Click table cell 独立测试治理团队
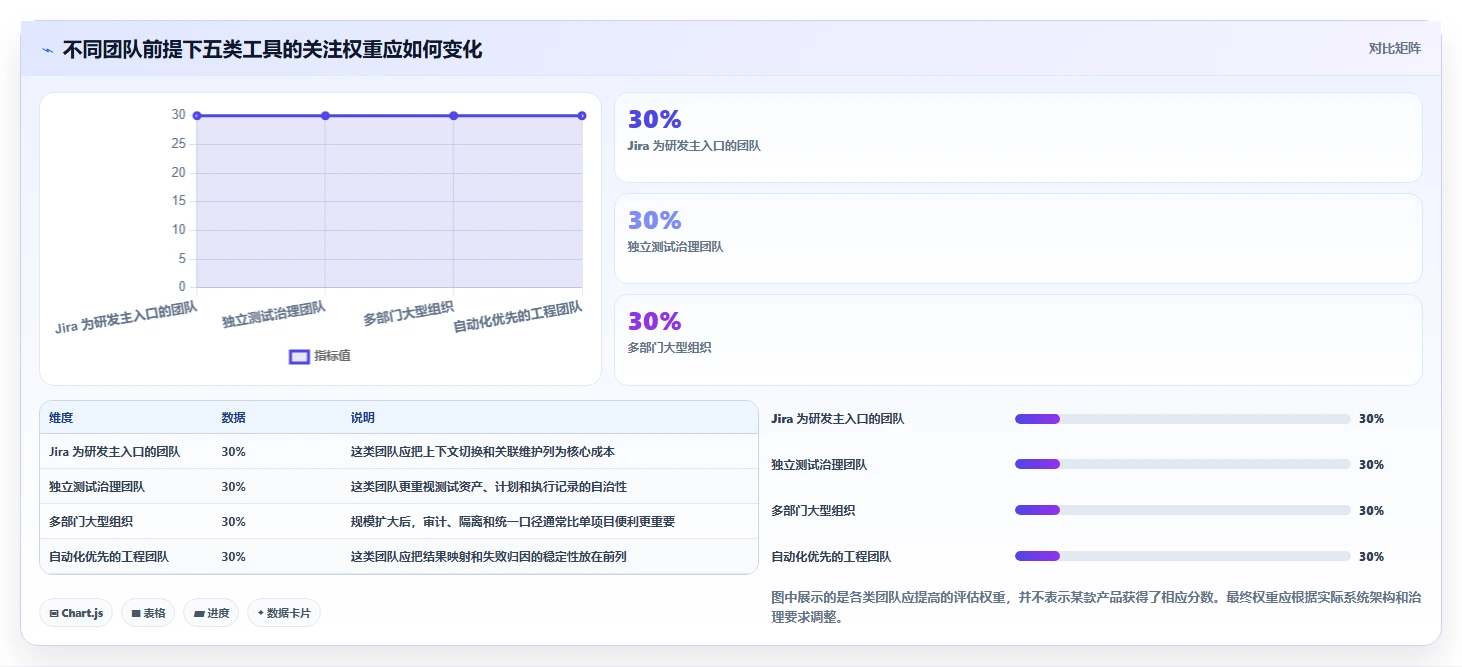Screen dimensions: 1462x667 pos(97,487)
